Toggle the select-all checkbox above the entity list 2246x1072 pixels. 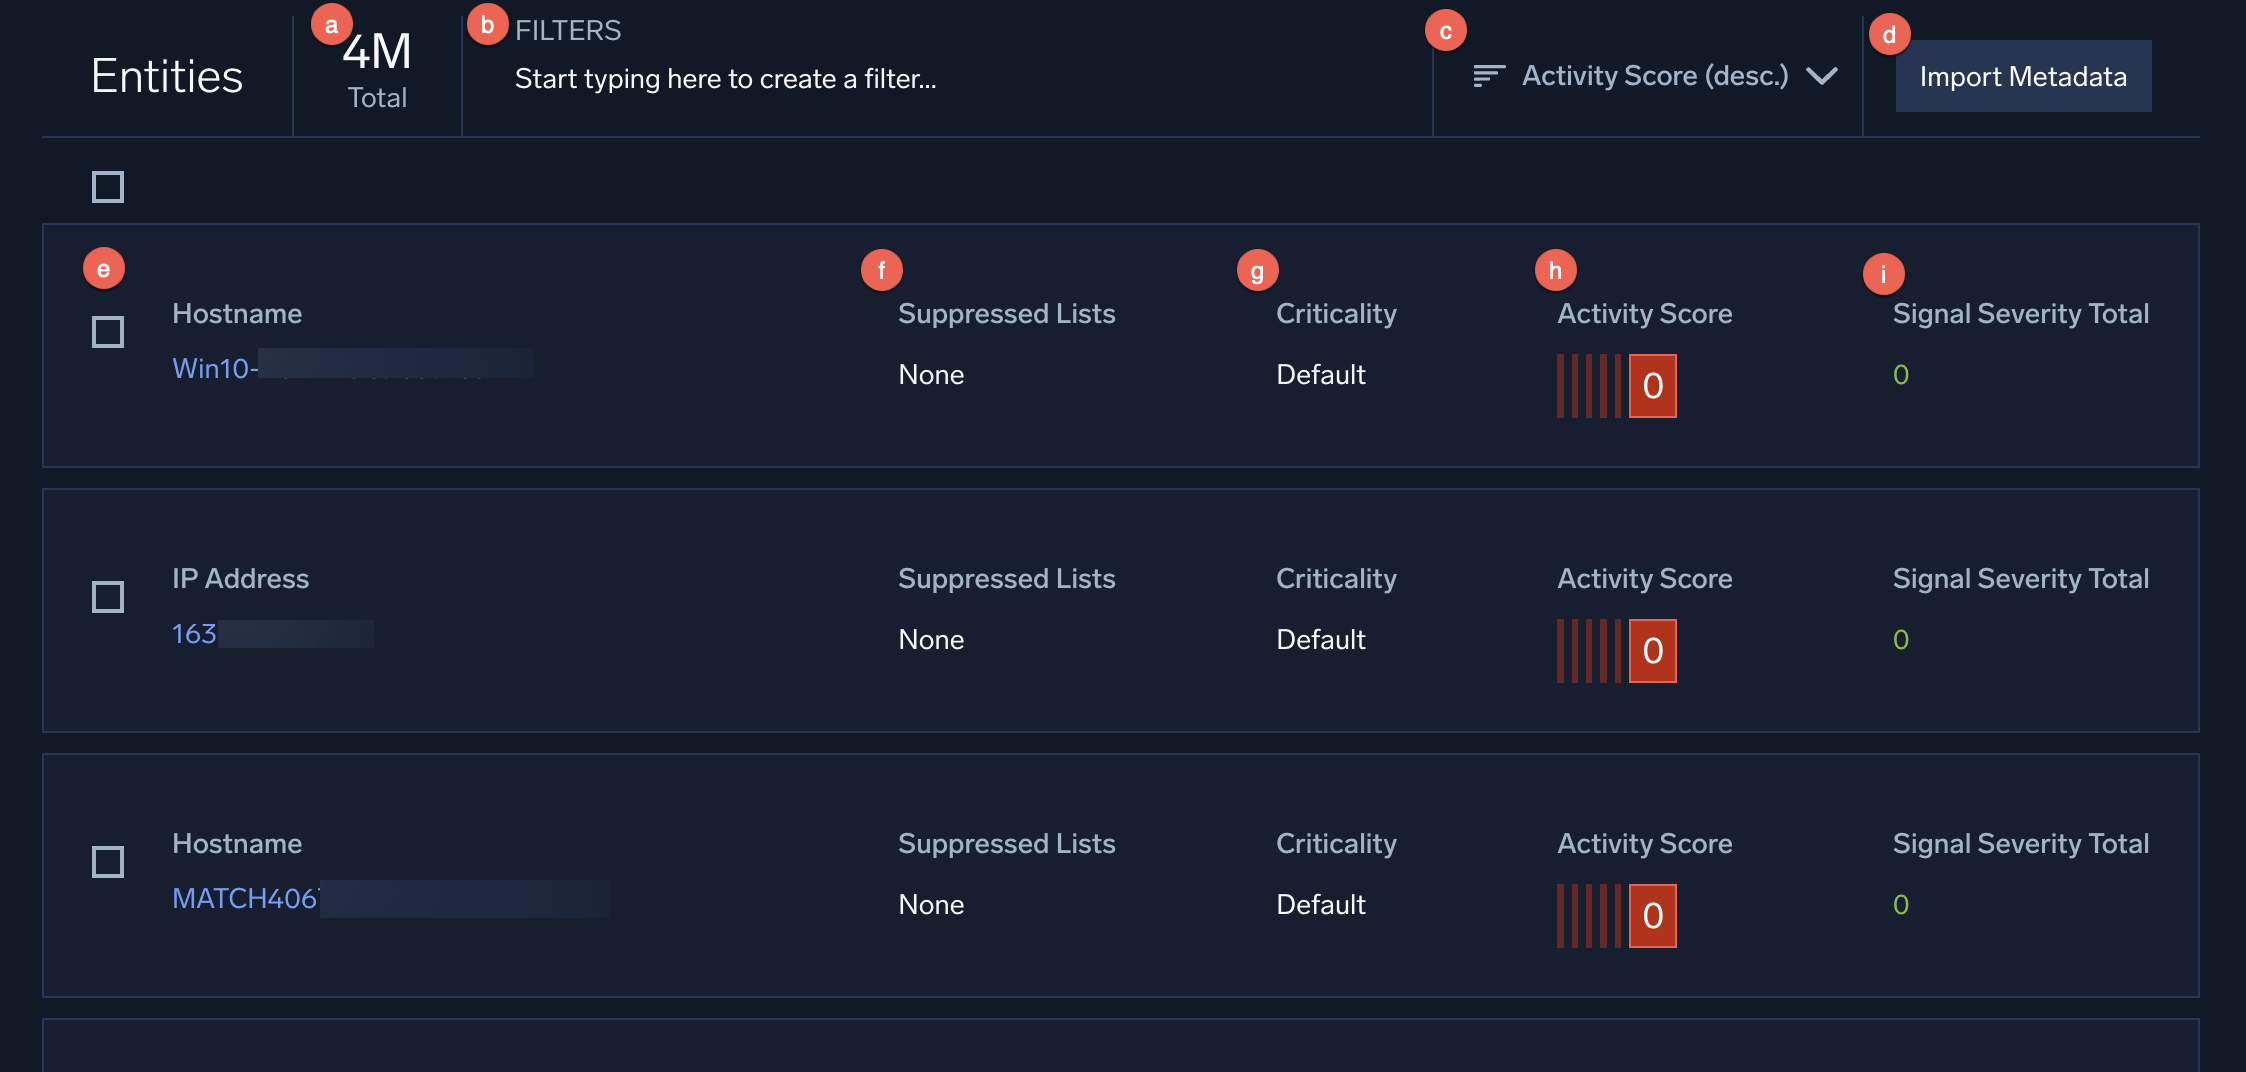[107, 186]
